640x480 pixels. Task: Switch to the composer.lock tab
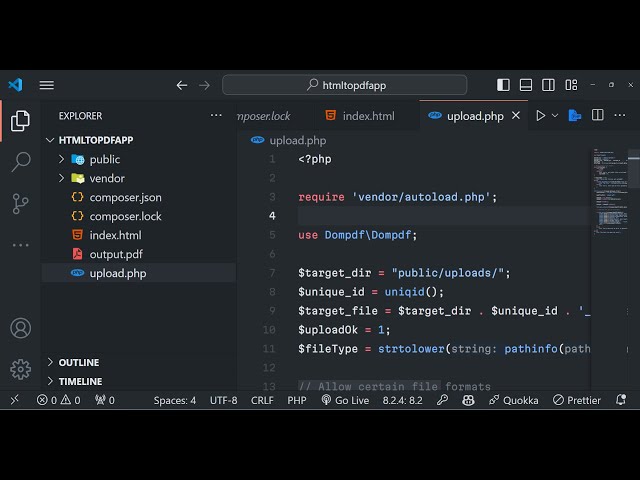264,116
